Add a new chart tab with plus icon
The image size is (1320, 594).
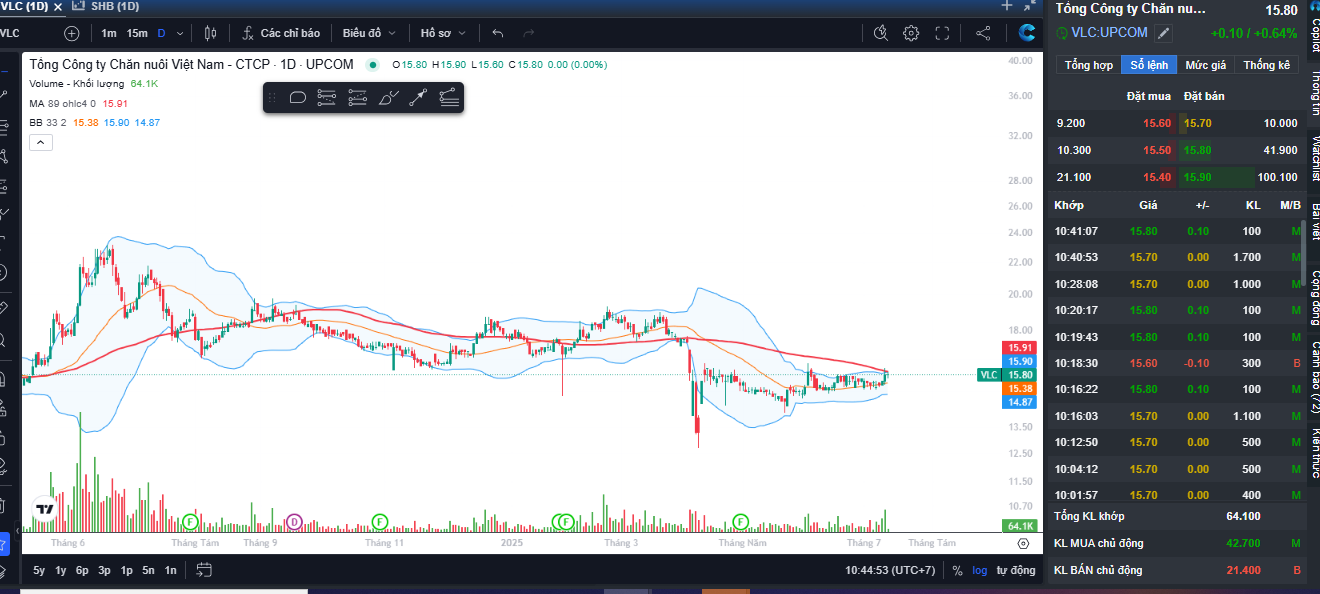click(1007, 5)
